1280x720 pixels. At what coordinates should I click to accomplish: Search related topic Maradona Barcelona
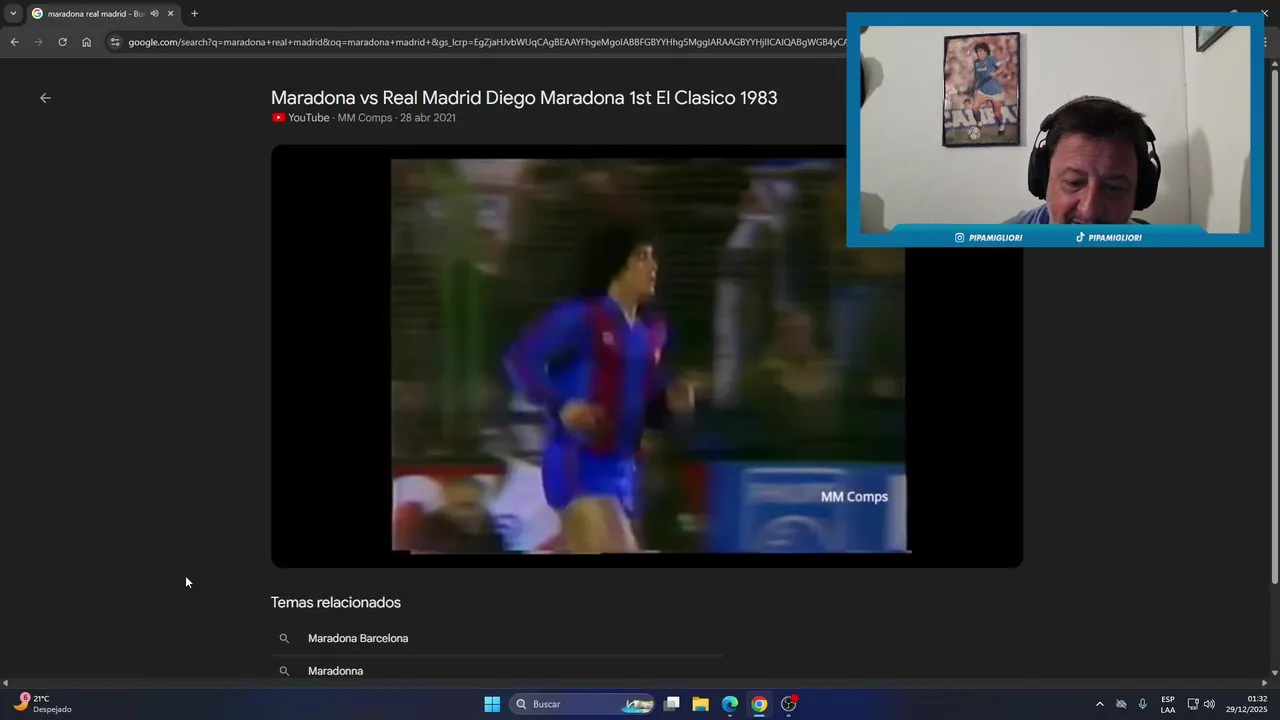pyautogui.click(x=358, y=638)
